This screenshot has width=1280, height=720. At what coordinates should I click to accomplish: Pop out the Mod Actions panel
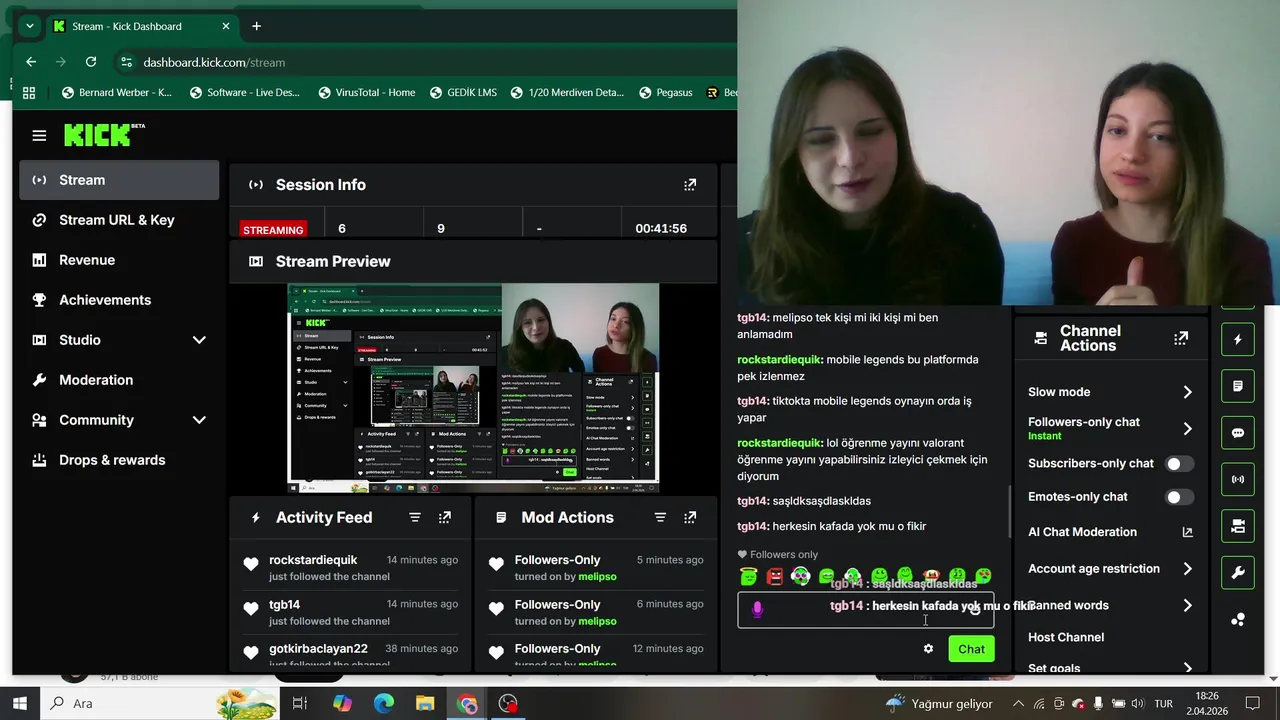tap(690, 517)
